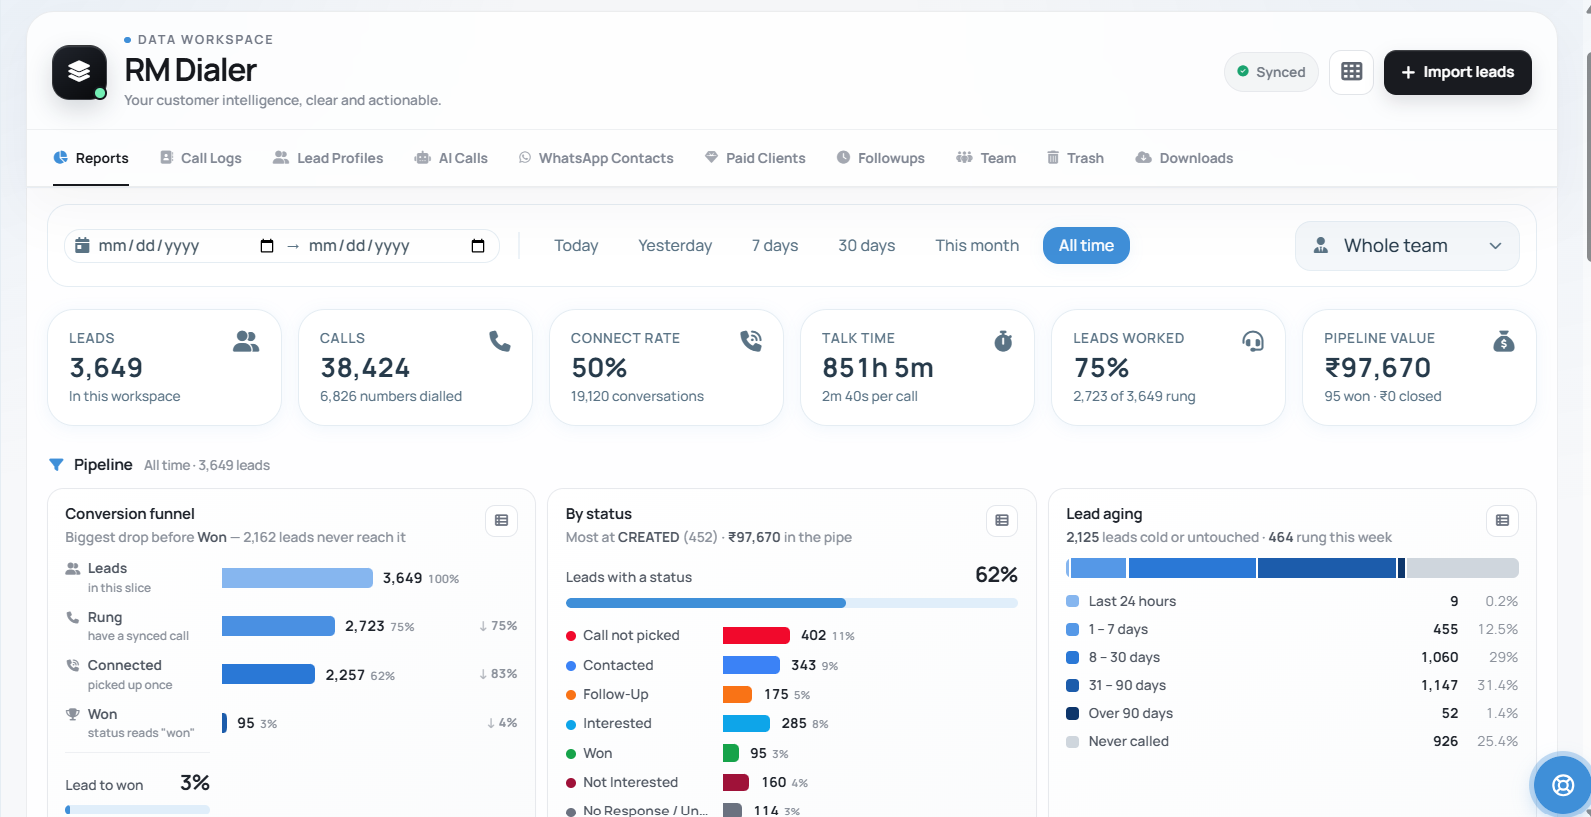This screenshot has width=1591, height=817.
Task: Select the 30 days range
Action: 866,246
